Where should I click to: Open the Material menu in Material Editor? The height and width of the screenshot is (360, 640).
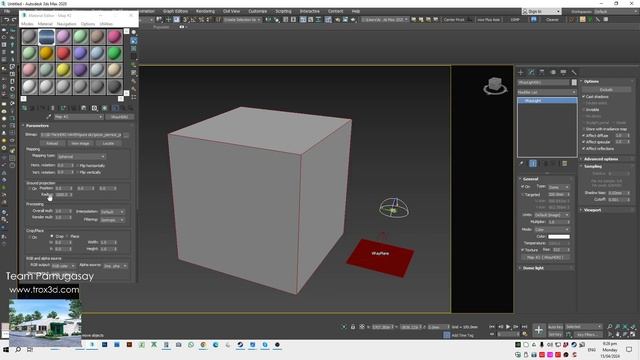tap(45, 24)
